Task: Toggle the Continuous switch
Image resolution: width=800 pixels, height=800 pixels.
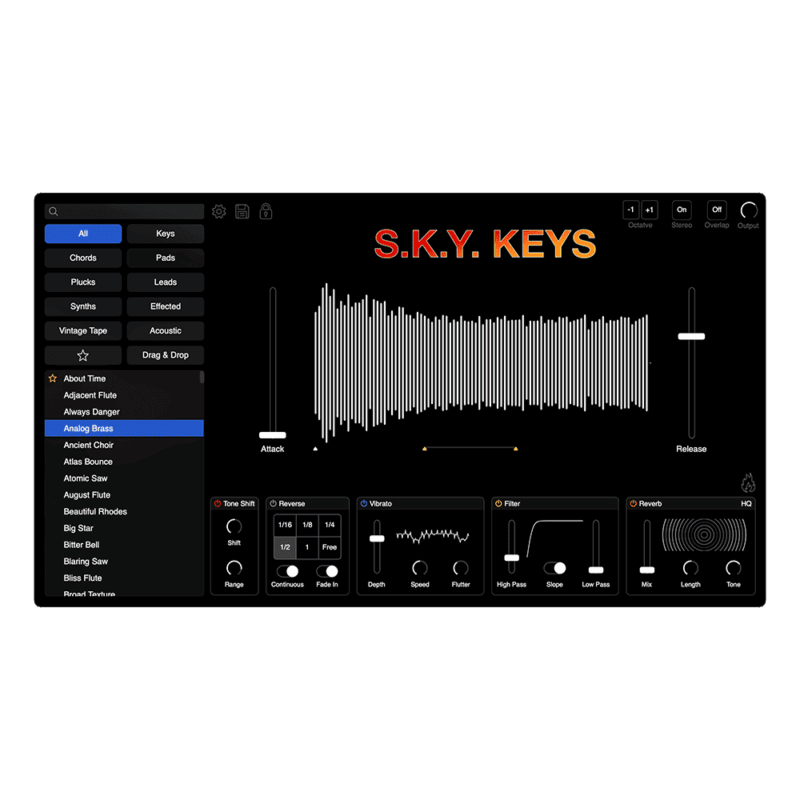Action: [x=287, y=571]
